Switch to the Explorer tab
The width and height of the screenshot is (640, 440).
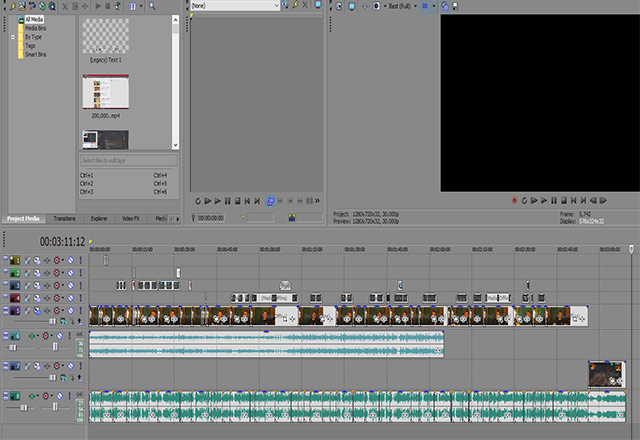pos(99,219)
